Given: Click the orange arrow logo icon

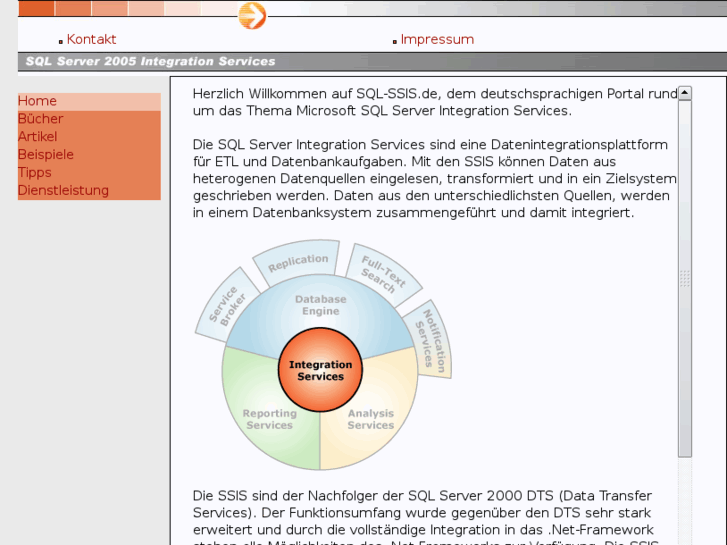Looking at the screenshot, I should (252, 16).
